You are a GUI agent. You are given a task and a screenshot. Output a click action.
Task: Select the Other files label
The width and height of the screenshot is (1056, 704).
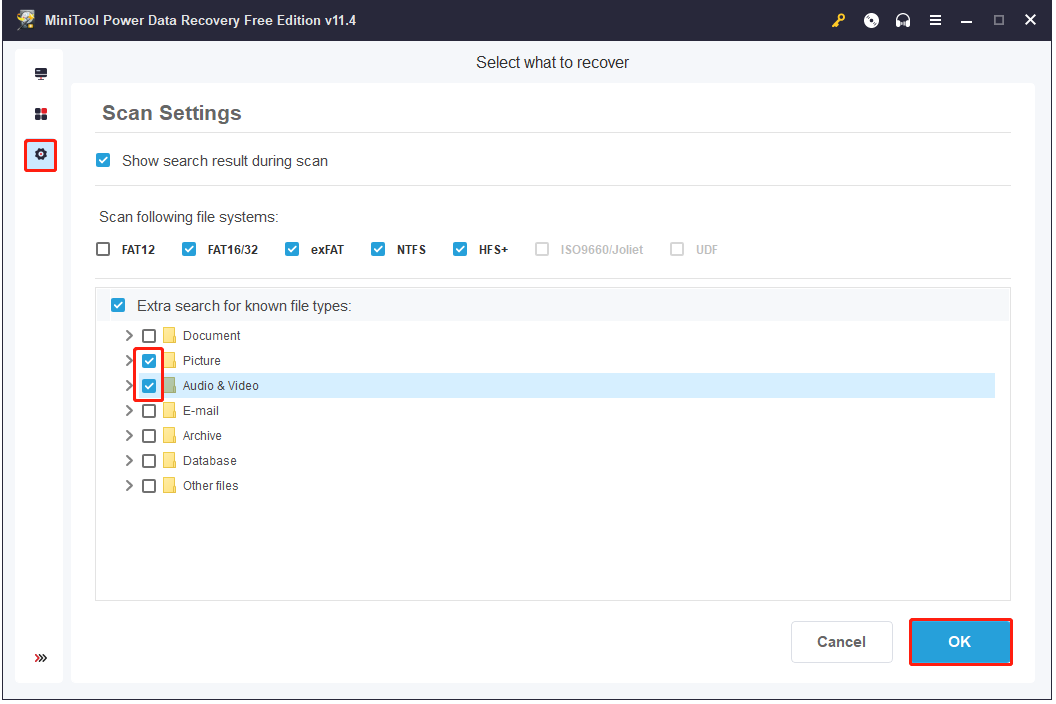coord(210,486)
